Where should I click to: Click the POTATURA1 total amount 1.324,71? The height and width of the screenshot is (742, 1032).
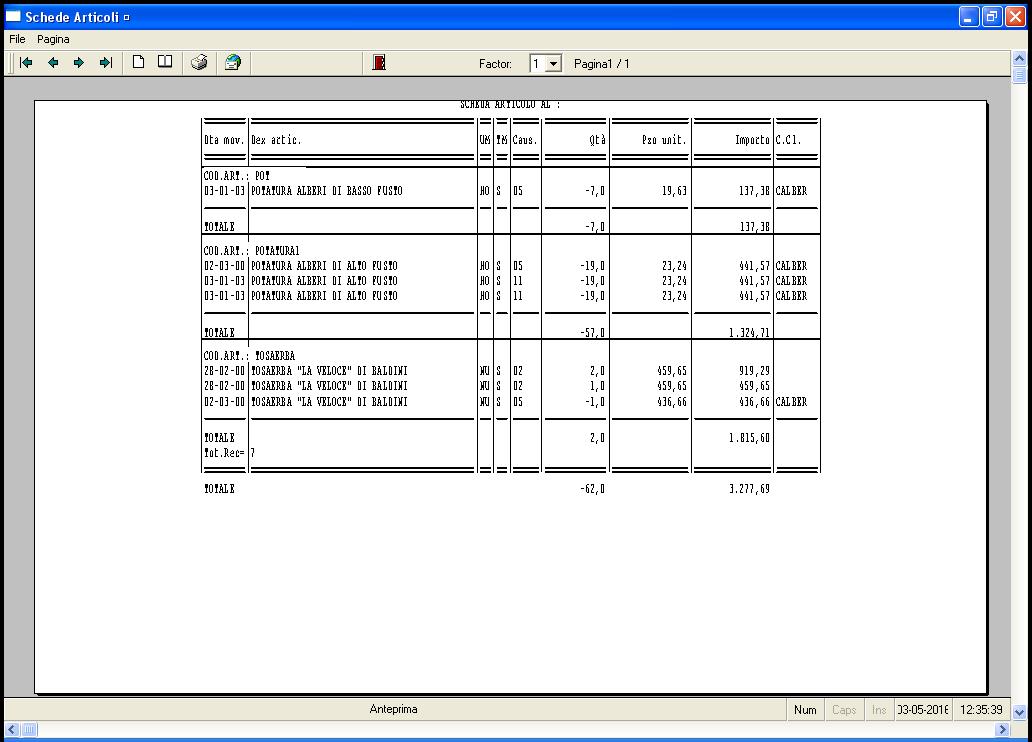749,333
